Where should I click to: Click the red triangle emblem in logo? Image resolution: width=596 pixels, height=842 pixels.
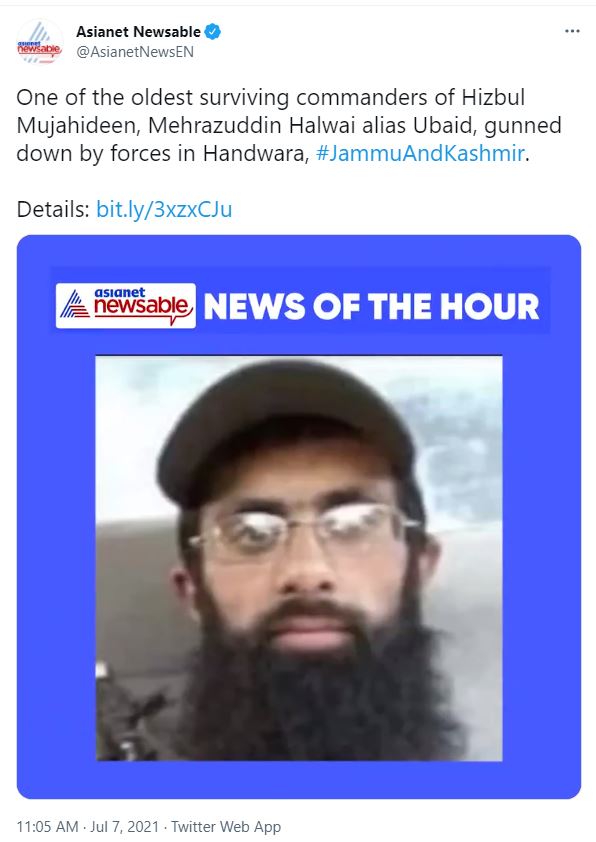click(75, 305)
